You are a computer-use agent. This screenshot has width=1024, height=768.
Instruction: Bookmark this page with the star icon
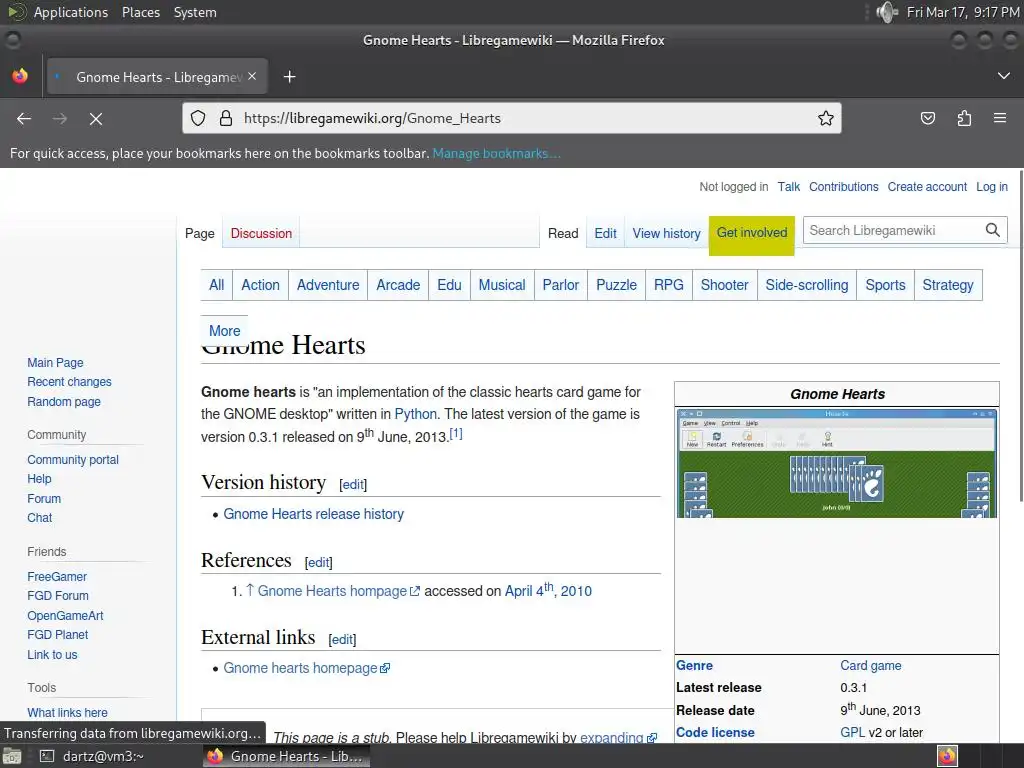pos(825,118)
